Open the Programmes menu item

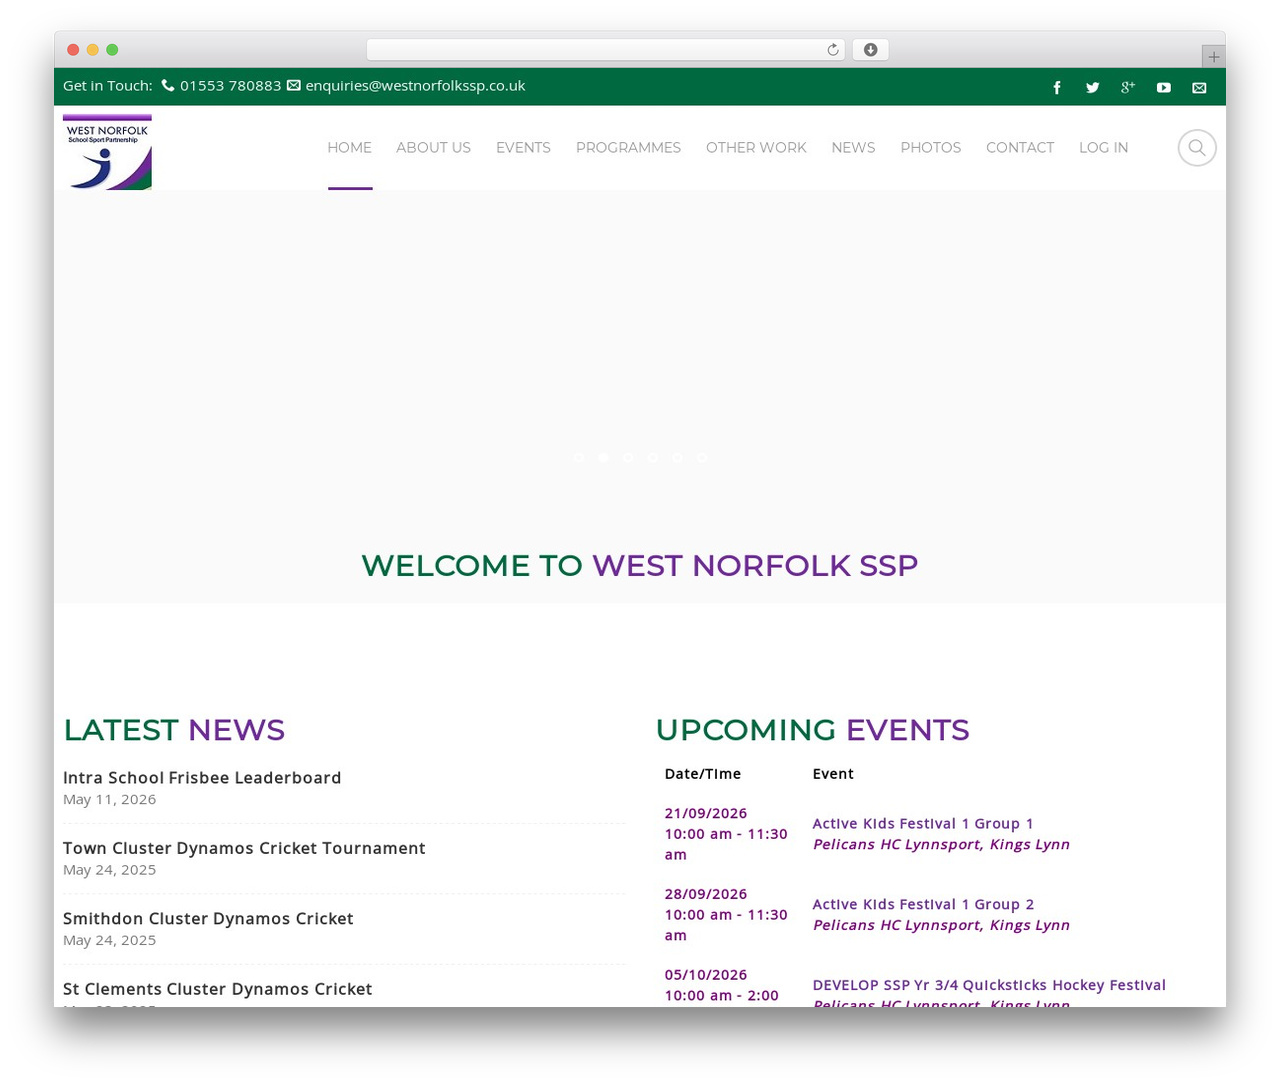628,148
